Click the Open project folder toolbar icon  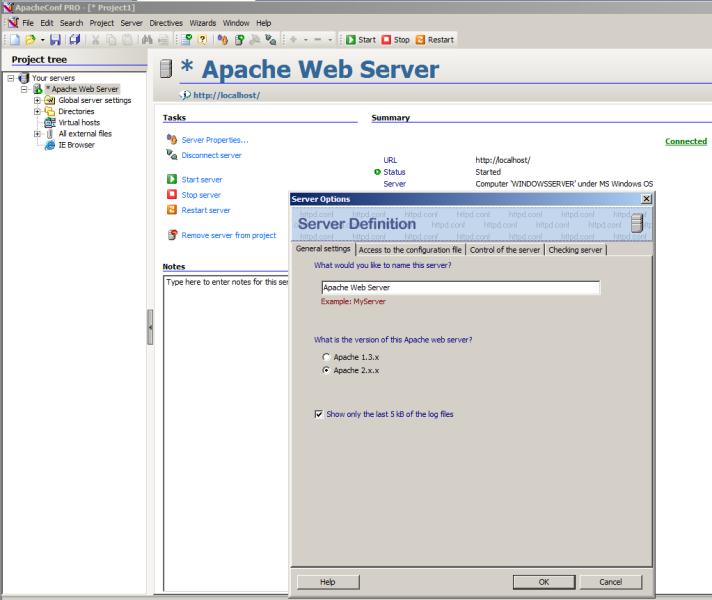coord(30,40)
